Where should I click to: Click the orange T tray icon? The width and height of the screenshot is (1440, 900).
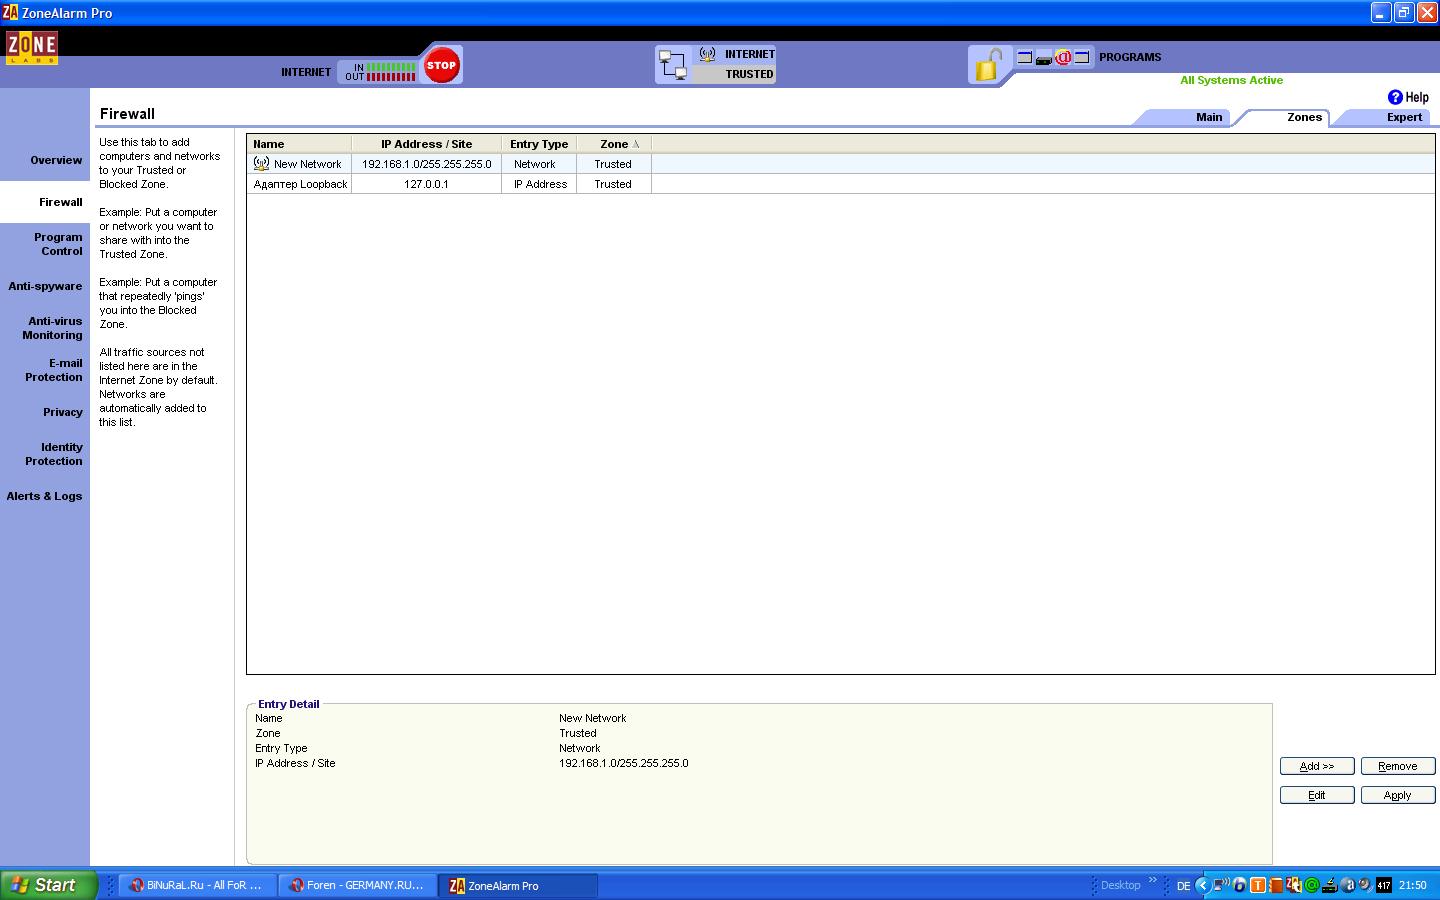coord(1258,885)
